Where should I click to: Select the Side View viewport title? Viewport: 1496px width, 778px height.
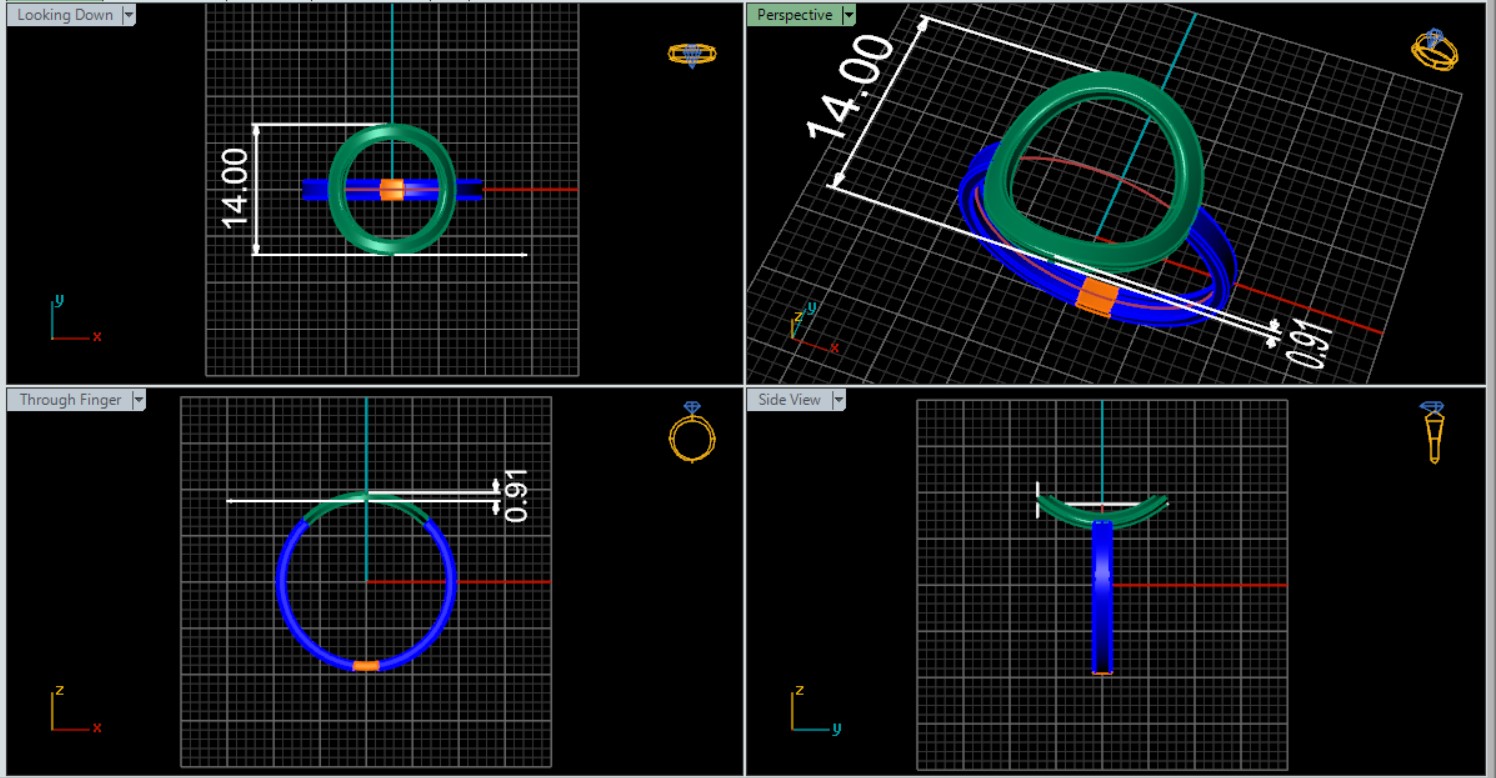point(789,400)
